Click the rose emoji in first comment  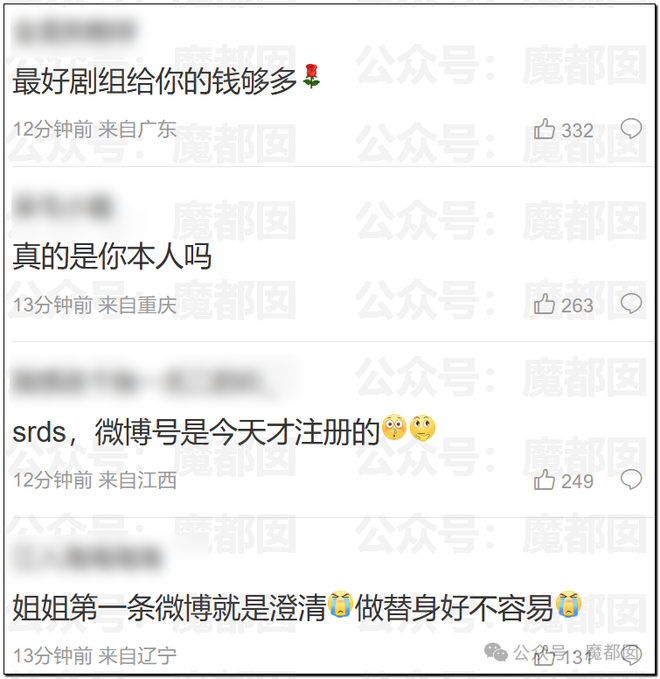pyautogui.click(x=311, y=76)
